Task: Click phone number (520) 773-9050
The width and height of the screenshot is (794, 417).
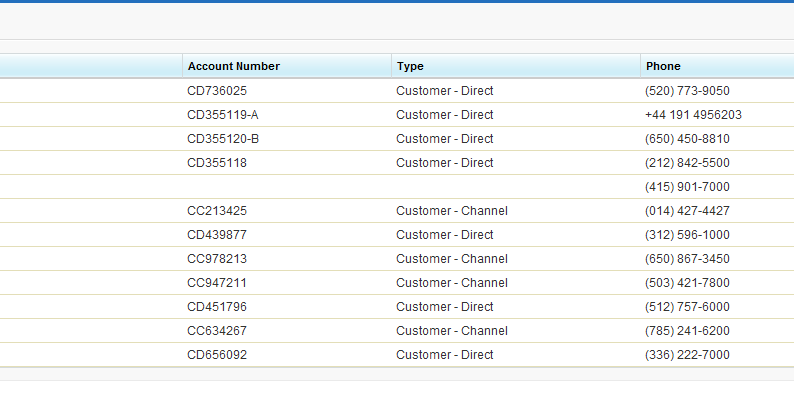Action: point(687,91)
